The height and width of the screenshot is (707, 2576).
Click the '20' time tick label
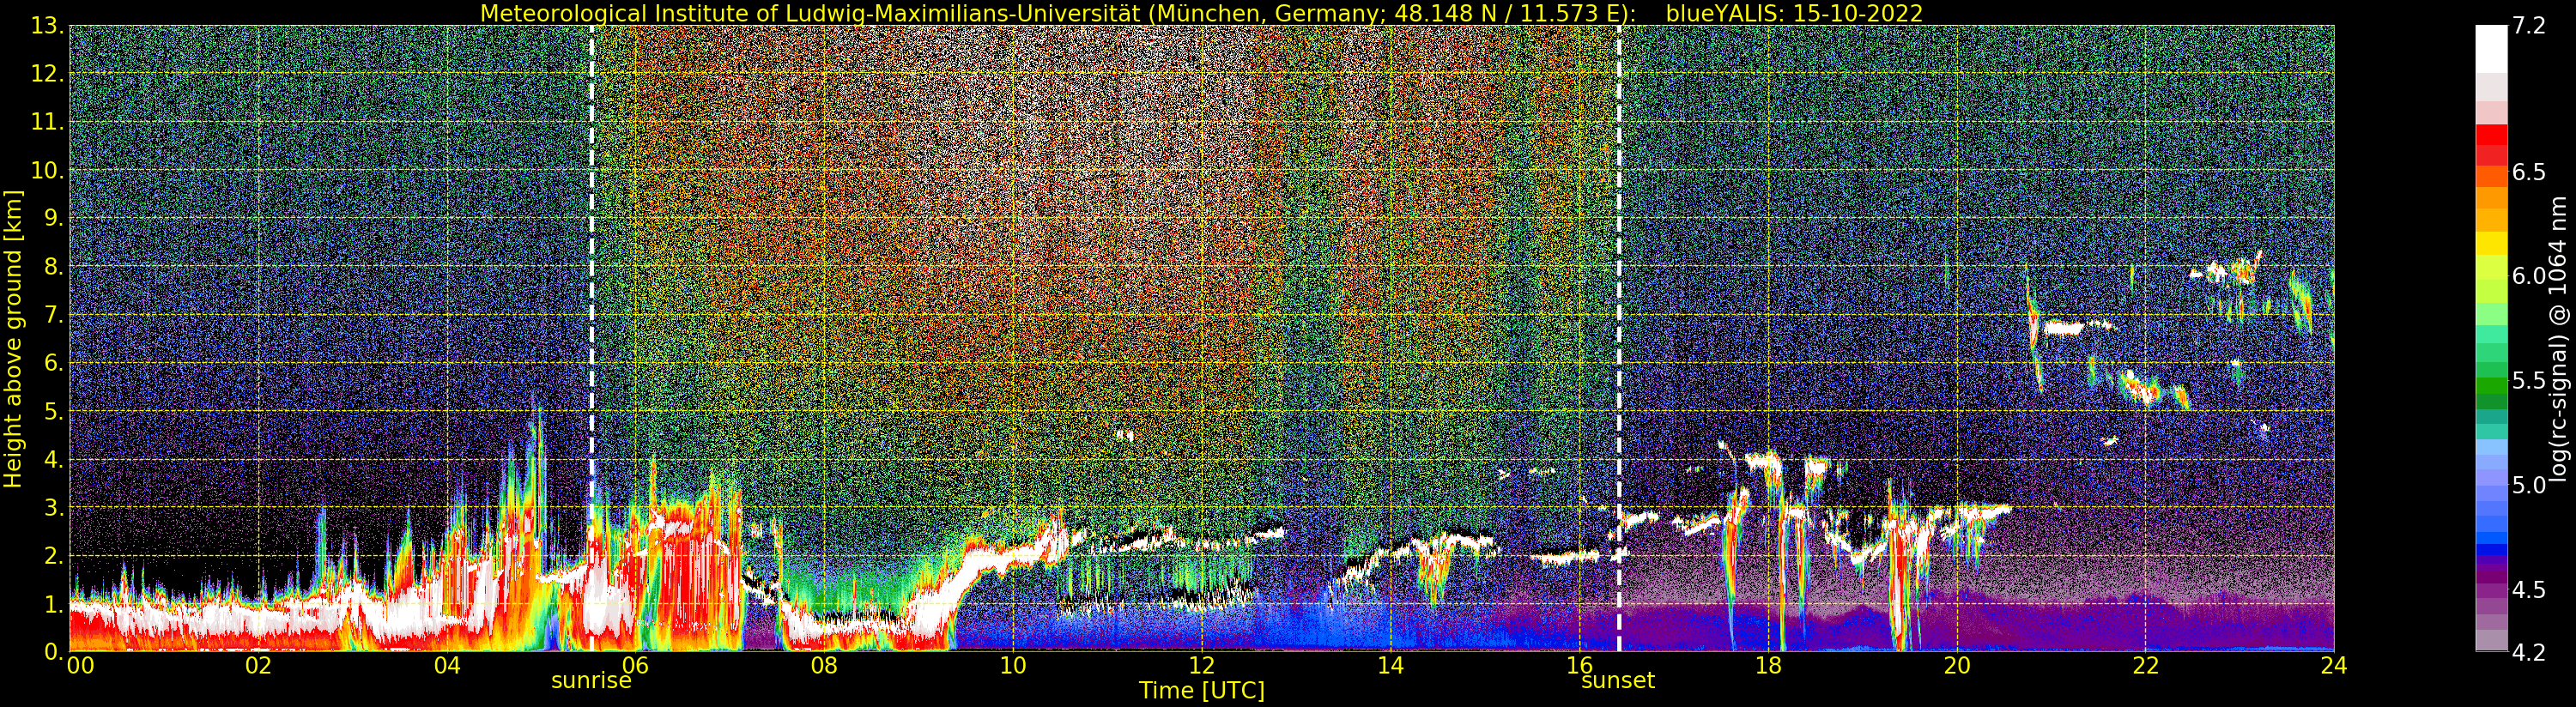[x=1957, y=665]
